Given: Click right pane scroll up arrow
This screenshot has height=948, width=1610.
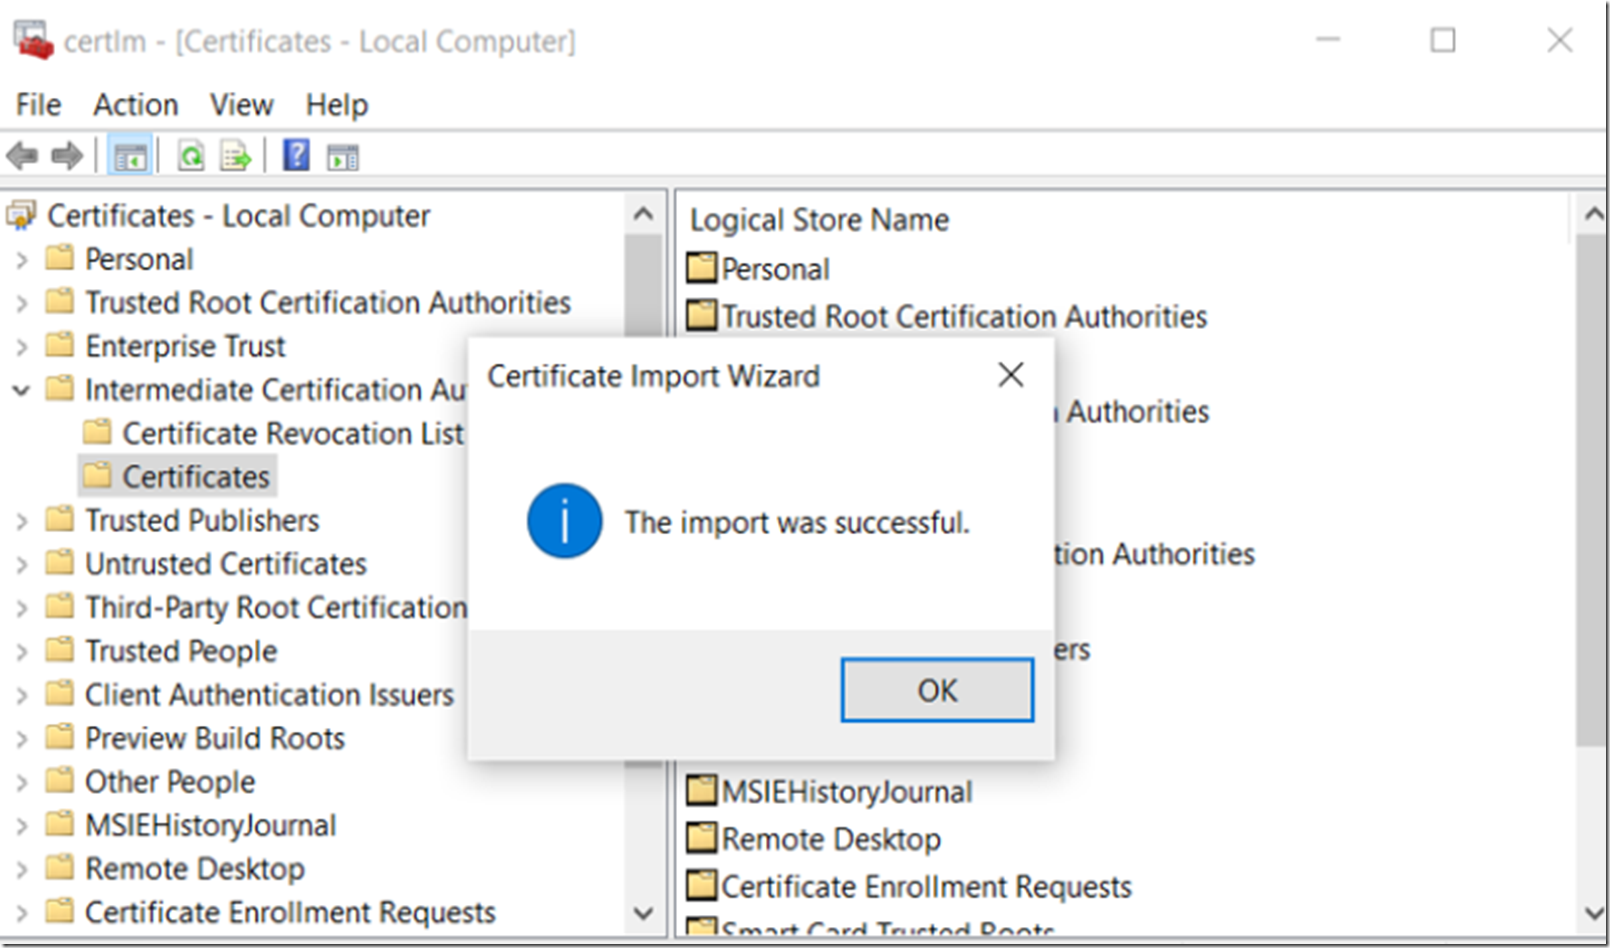Looking at the screenshot, I should coord(1592,214).
